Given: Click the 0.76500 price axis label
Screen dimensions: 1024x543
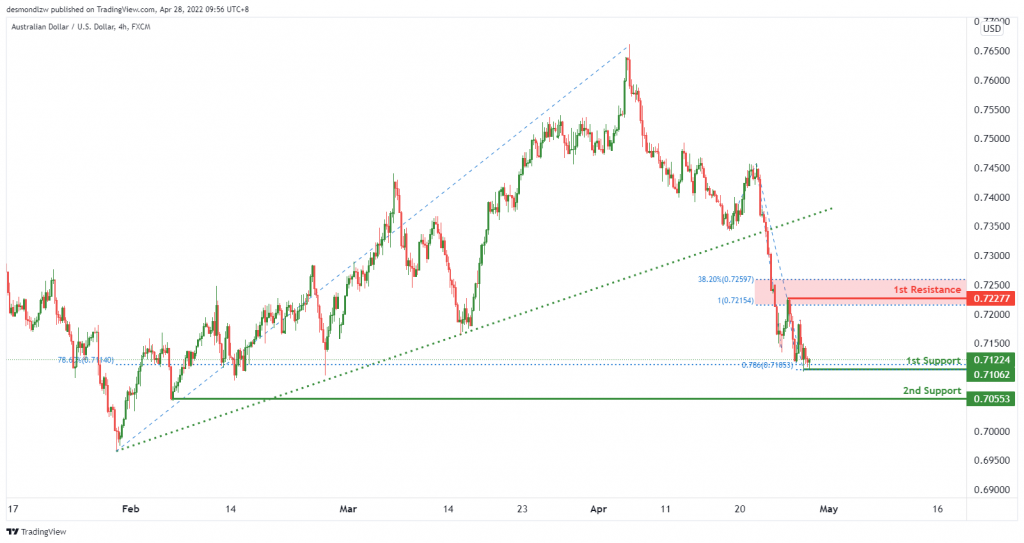Looking at the screenshot, I should point(991,51).
